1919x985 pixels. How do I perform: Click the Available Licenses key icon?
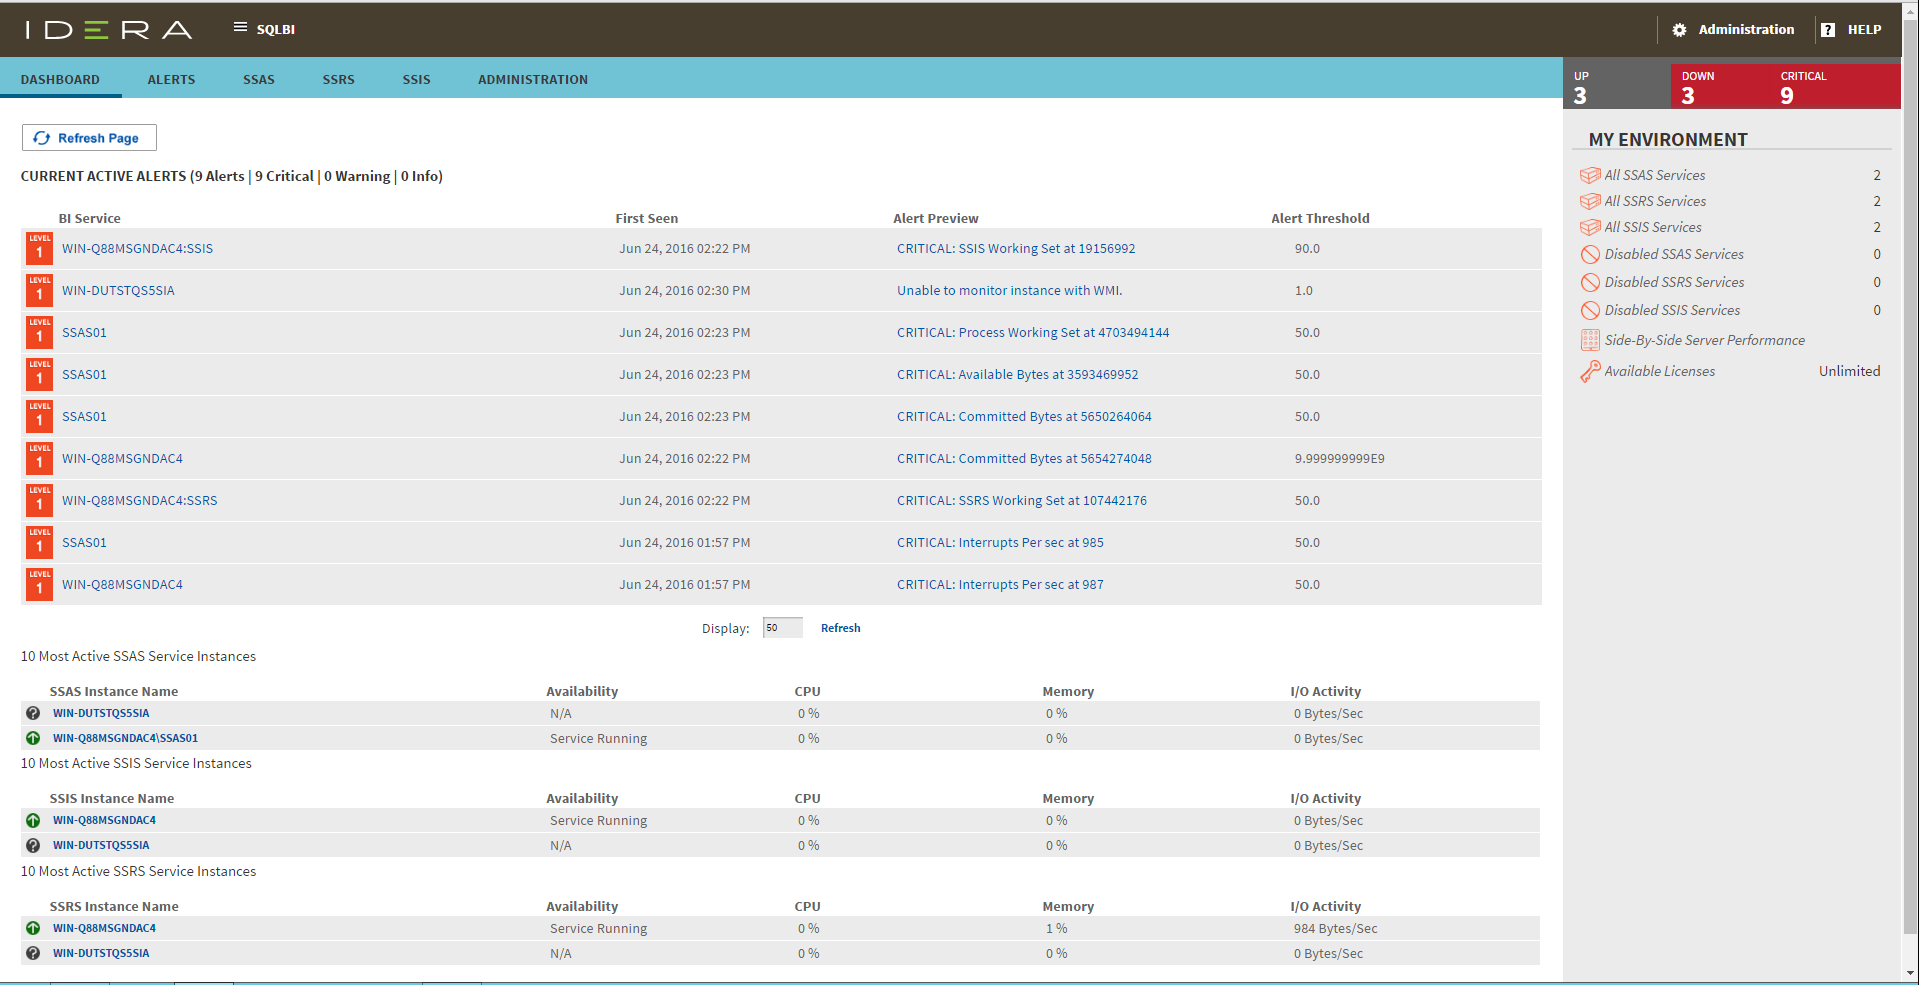coord(1589,372)
